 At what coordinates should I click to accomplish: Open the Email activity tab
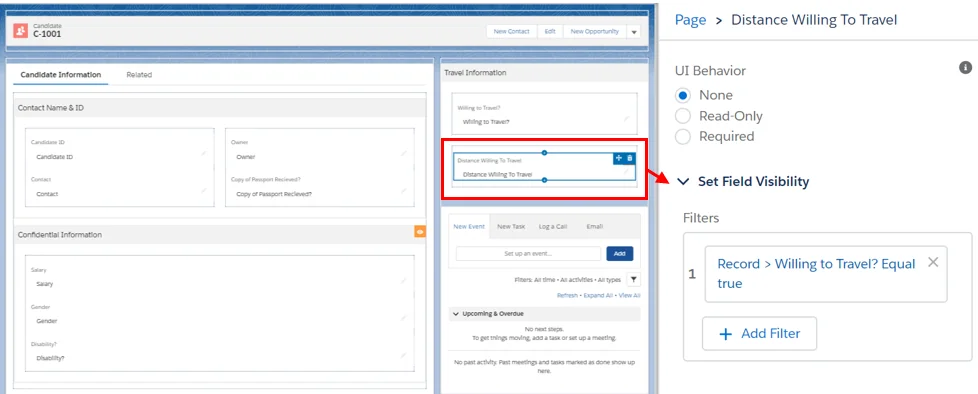(x=594, y=226)
